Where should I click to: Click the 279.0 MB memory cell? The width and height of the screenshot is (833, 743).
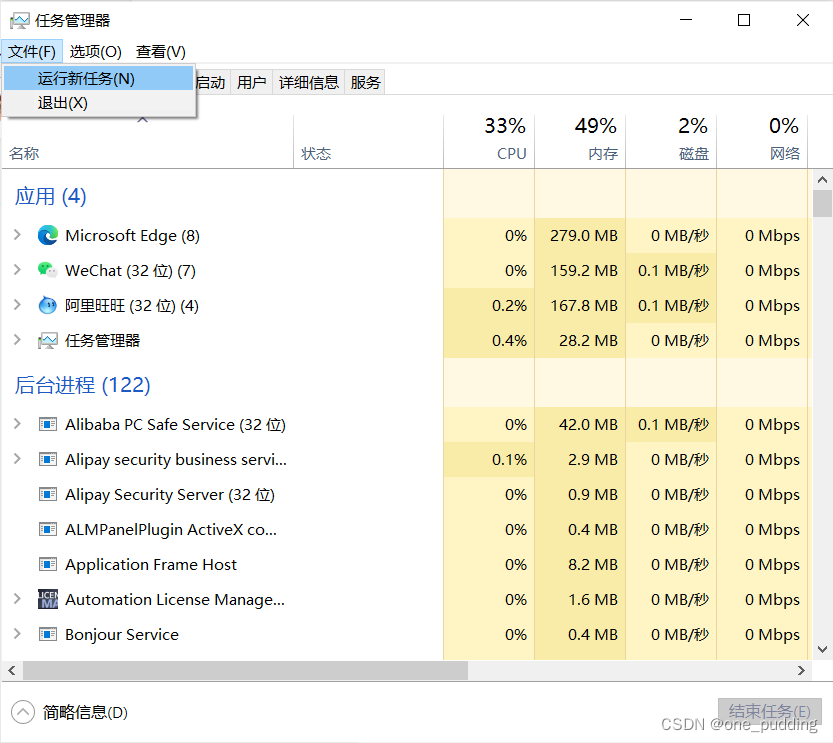point(580,235)
